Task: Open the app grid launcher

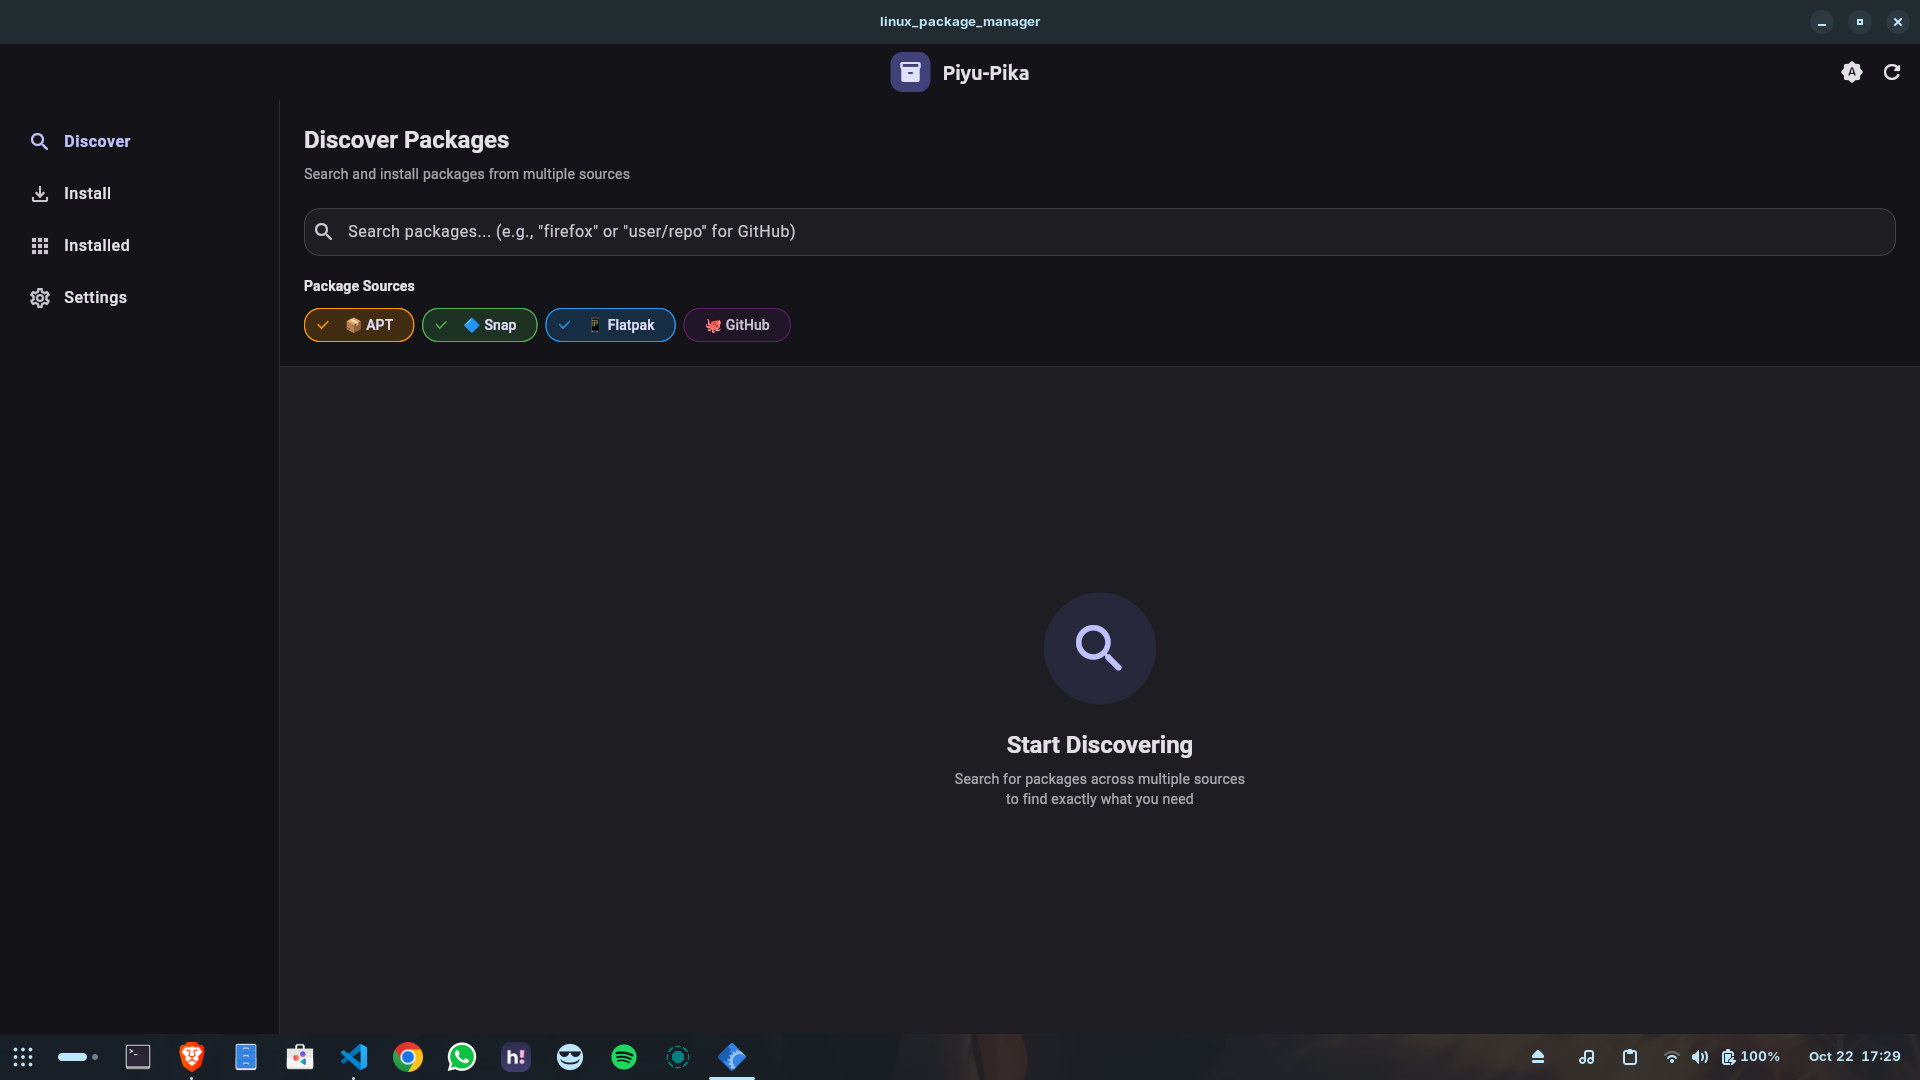Action: [23, 1057]
